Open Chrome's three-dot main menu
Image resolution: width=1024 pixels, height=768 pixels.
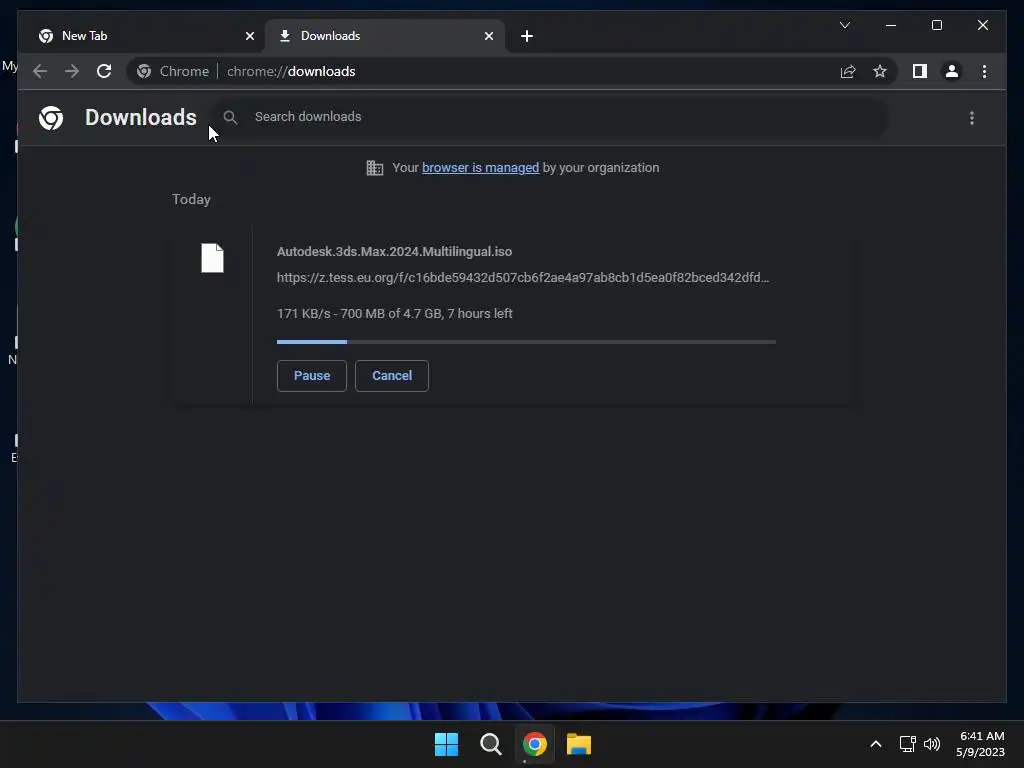point(984,71)
